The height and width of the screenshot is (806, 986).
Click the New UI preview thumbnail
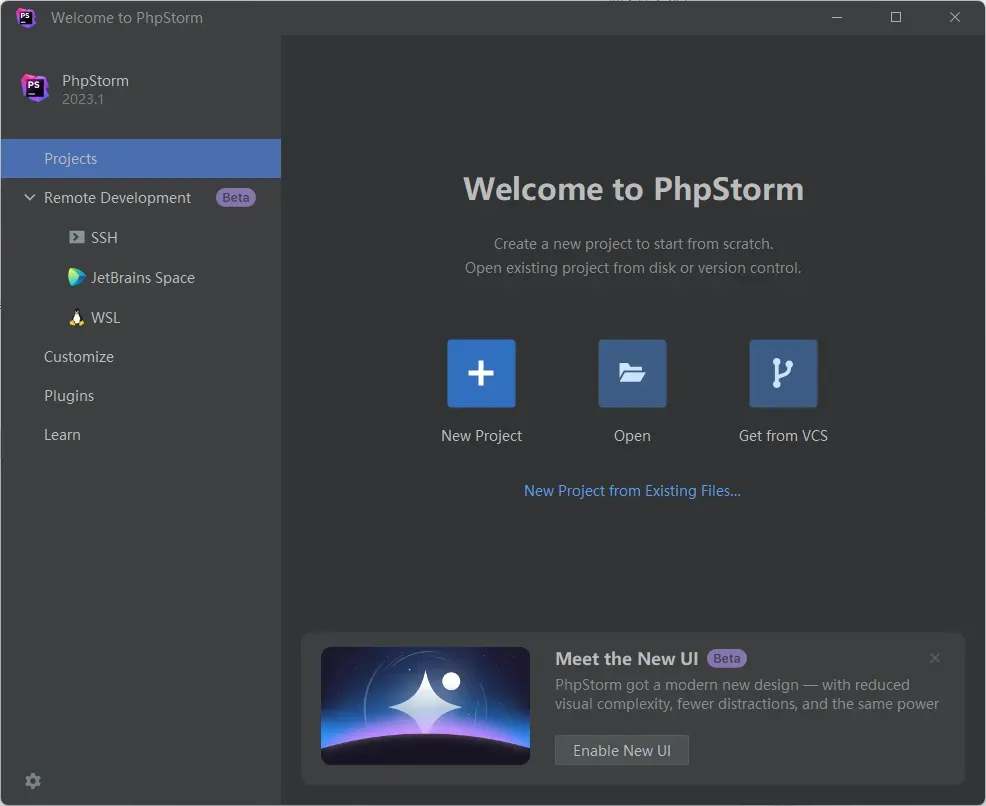coord(425,705)
